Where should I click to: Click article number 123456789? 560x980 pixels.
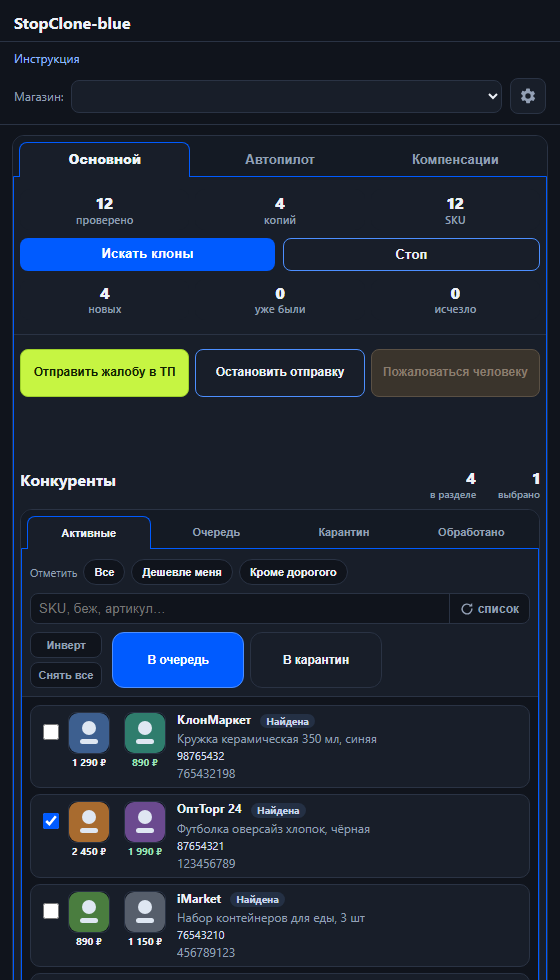(x=206, y=864)
